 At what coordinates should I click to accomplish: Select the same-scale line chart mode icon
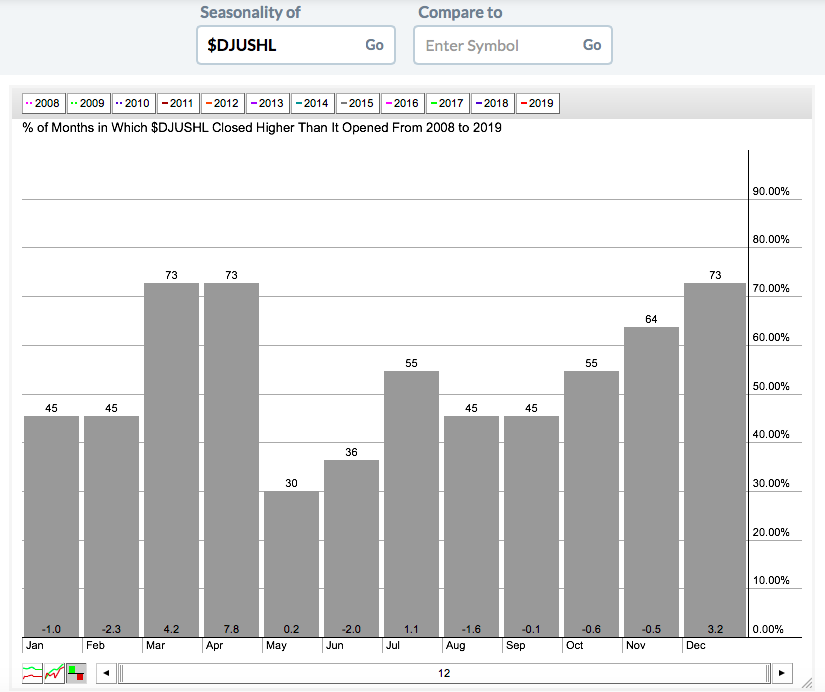click(54, 673)
